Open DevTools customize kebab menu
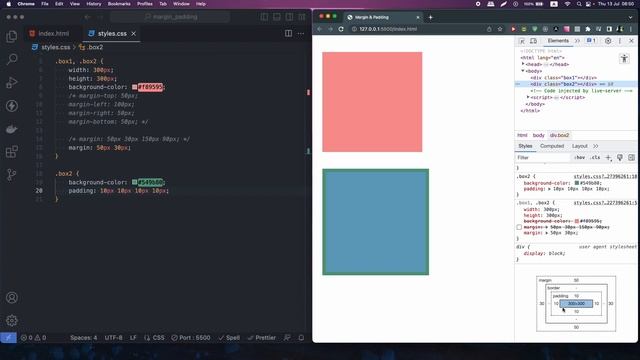Screen dimensions: 640x360 coord(620,41)
